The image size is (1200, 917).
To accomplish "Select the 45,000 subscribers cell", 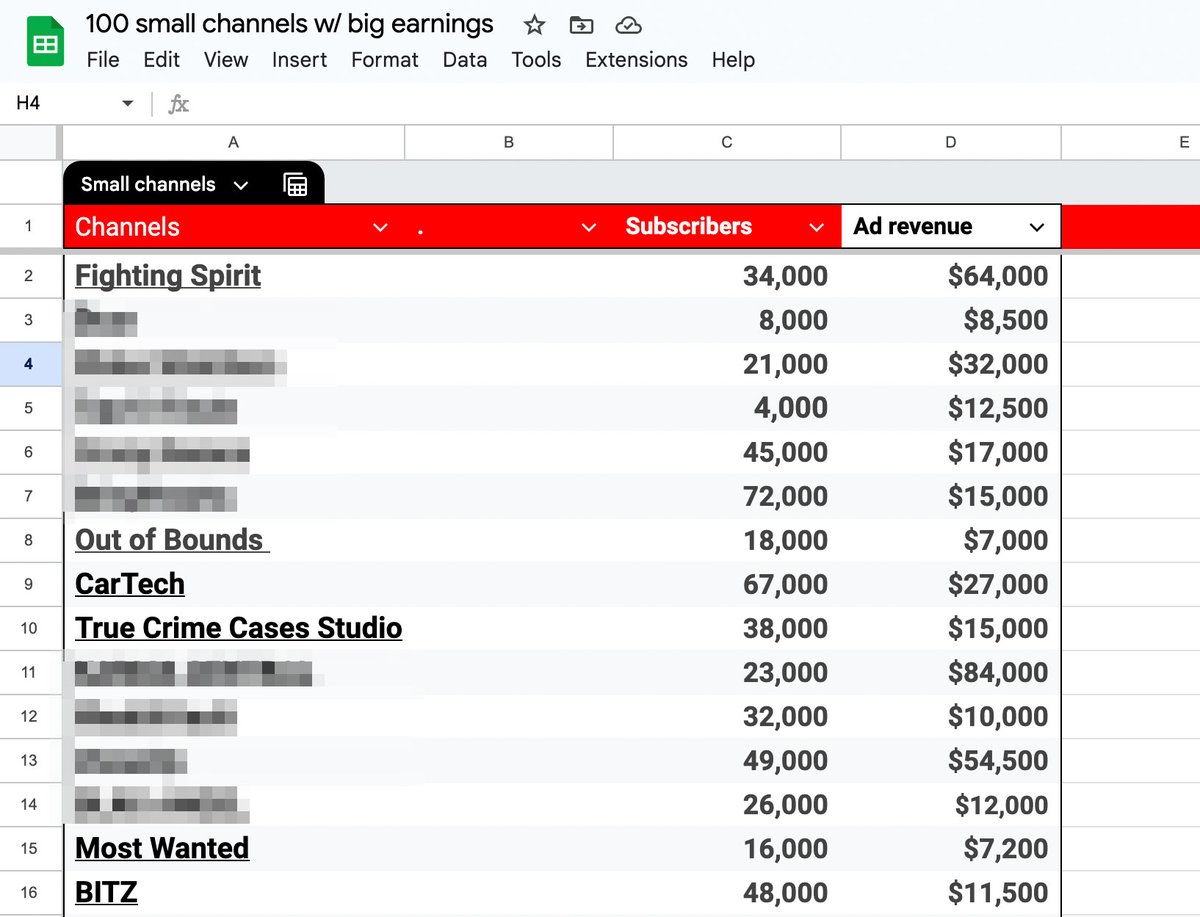I will point(727,452).
